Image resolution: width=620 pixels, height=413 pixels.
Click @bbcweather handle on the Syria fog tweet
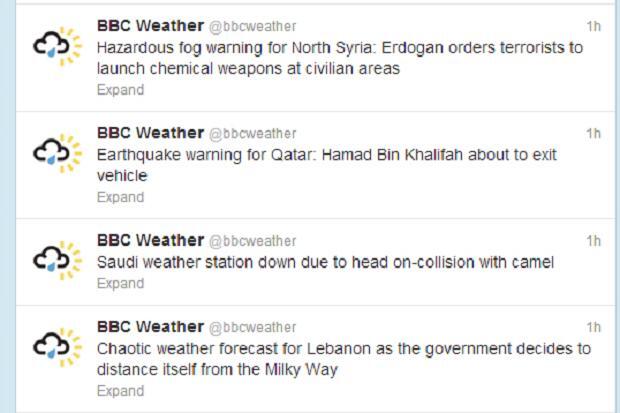(x=252, y=26)
